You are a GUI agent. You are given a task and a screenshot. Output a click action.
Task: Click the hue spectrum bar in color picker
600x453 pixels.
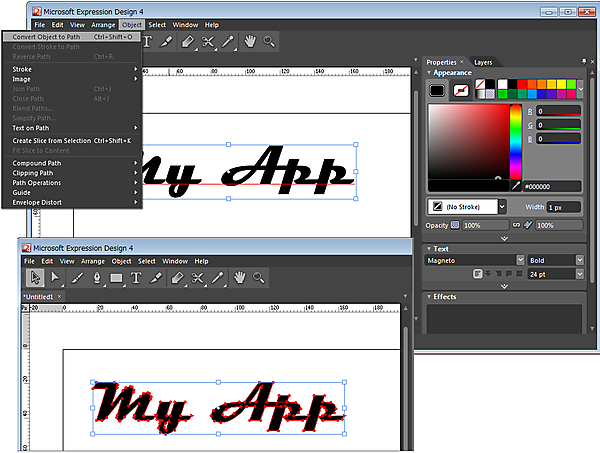[516, 140]
